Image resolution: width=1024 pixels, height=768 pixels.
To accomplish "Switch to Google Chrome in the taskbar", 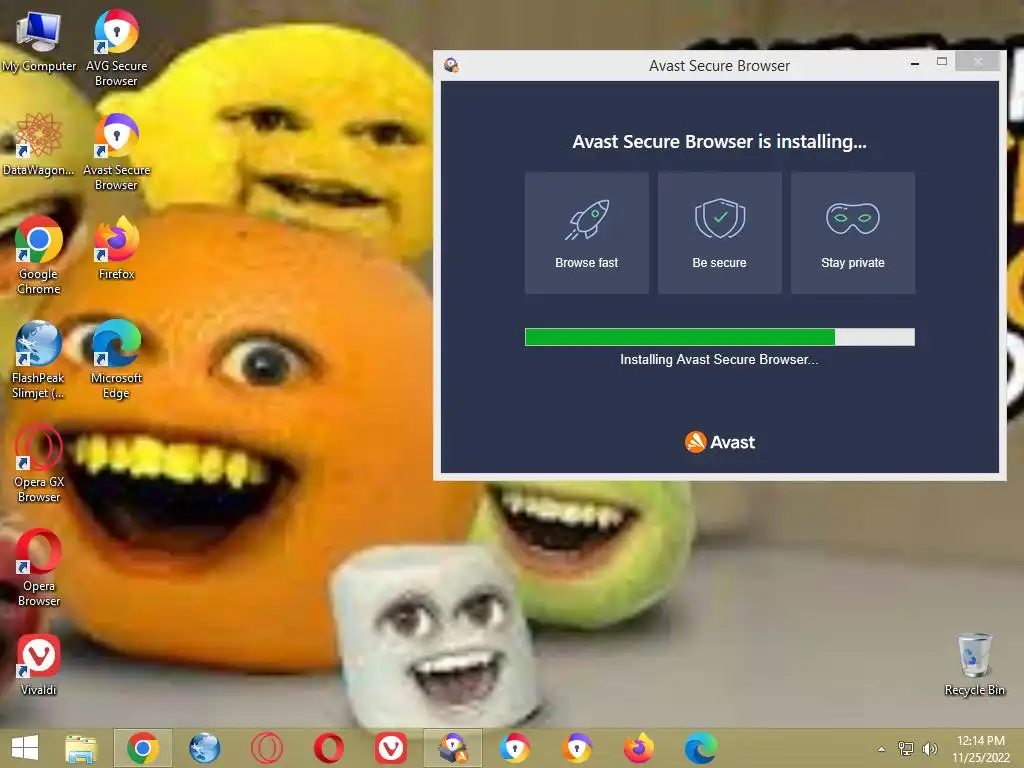I will click(x=143, y=748).
